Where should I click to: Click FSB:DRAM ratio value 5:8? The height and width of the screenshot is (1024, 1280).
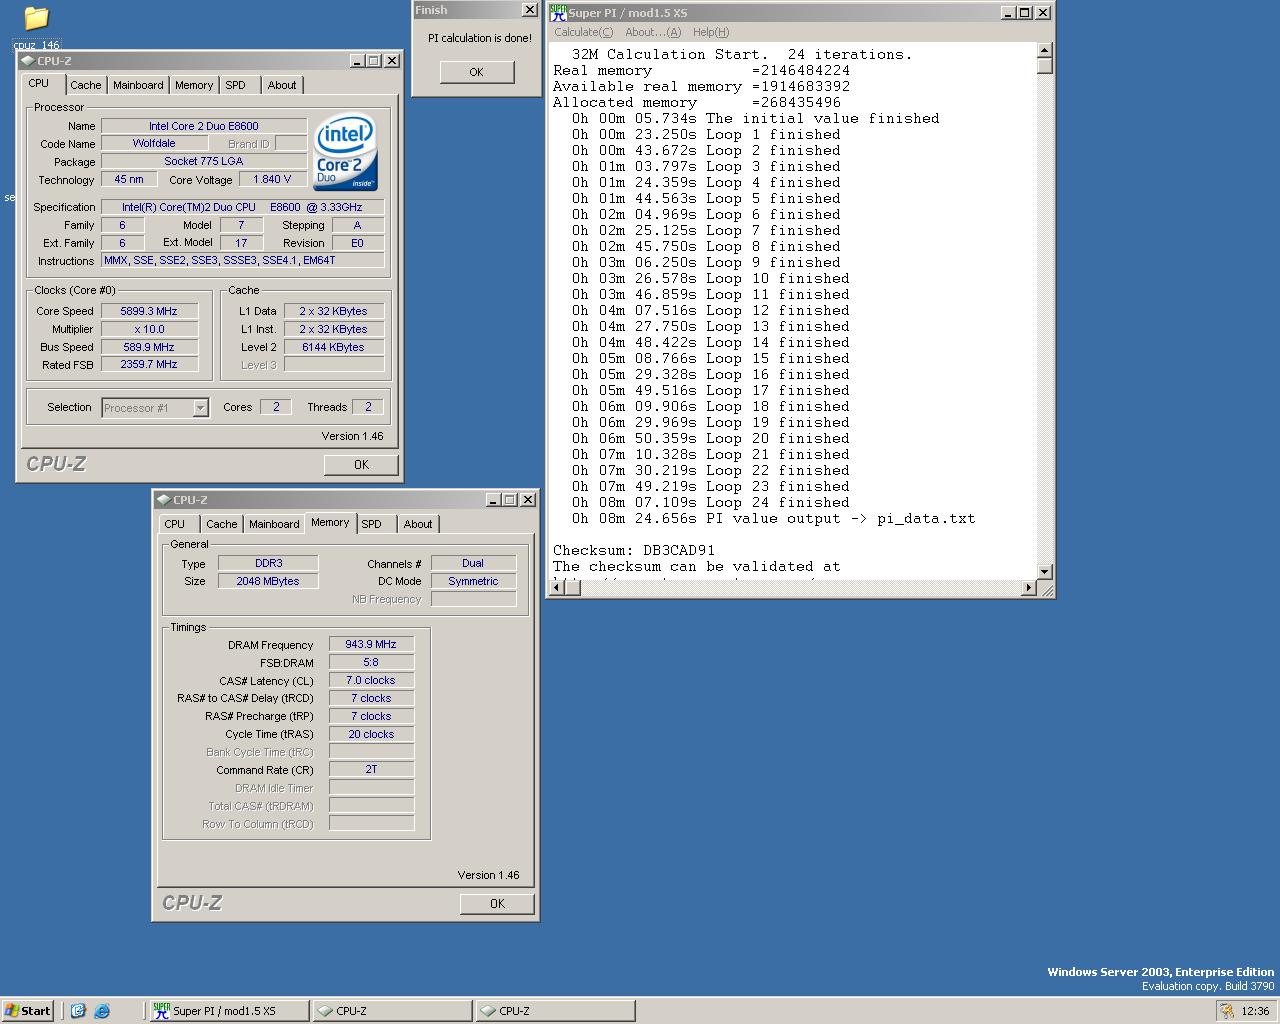(x=371, y=663)
